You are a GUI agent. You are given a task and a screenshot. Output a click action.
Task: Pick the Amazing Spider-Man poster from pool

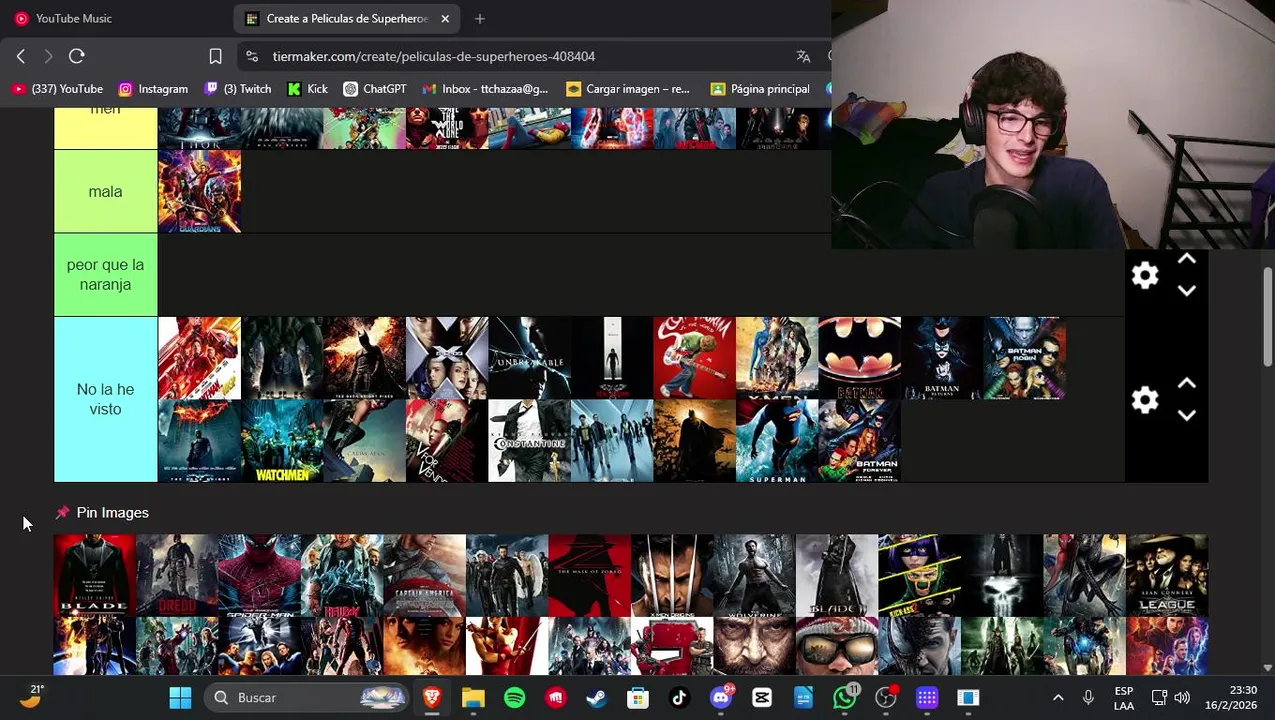pyautogui.click(x=259, y=575)
